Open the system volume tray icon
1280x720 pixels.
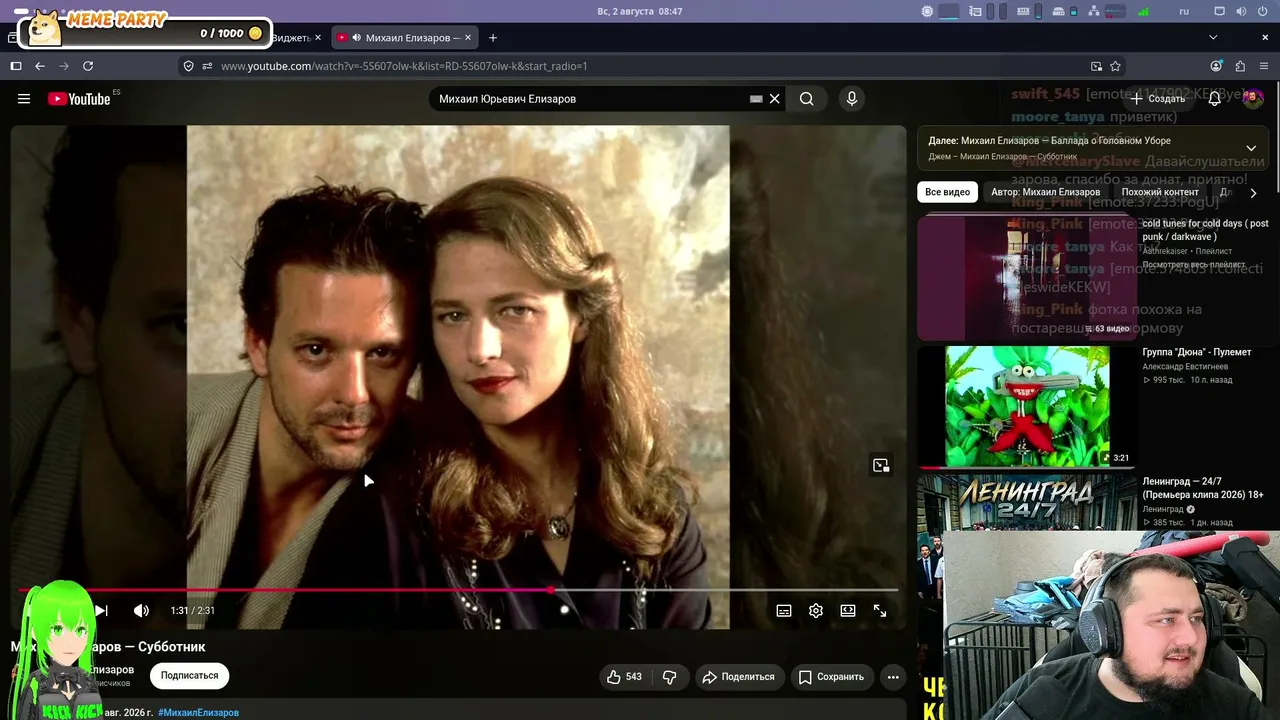tap(1241, 11)
